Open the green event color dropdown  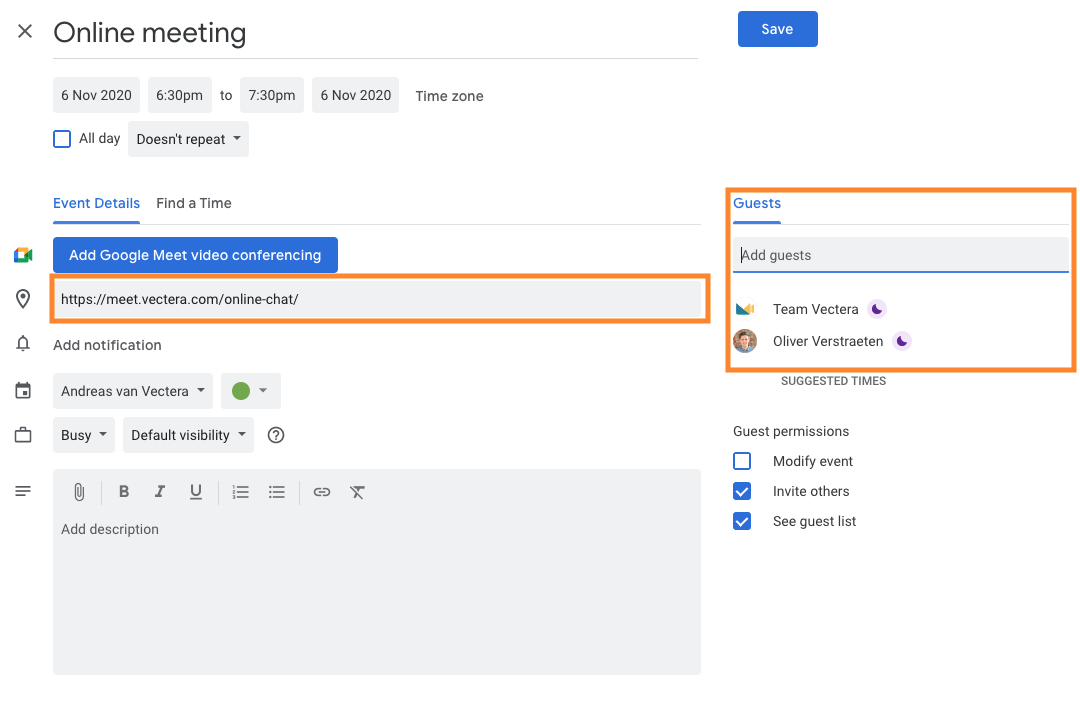(x=251, y=391)
